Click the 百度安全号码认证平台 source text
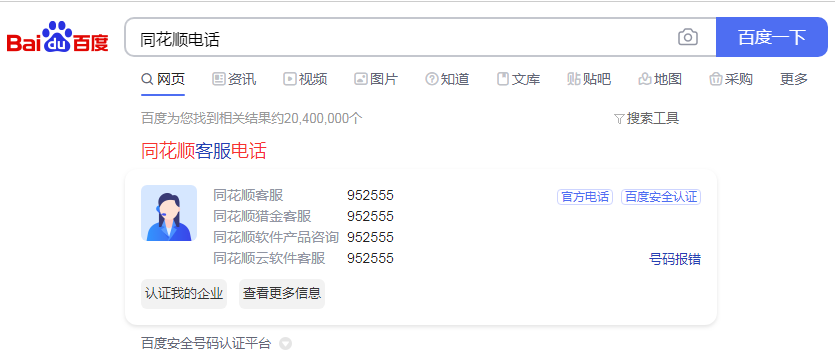 coord(206,343)
